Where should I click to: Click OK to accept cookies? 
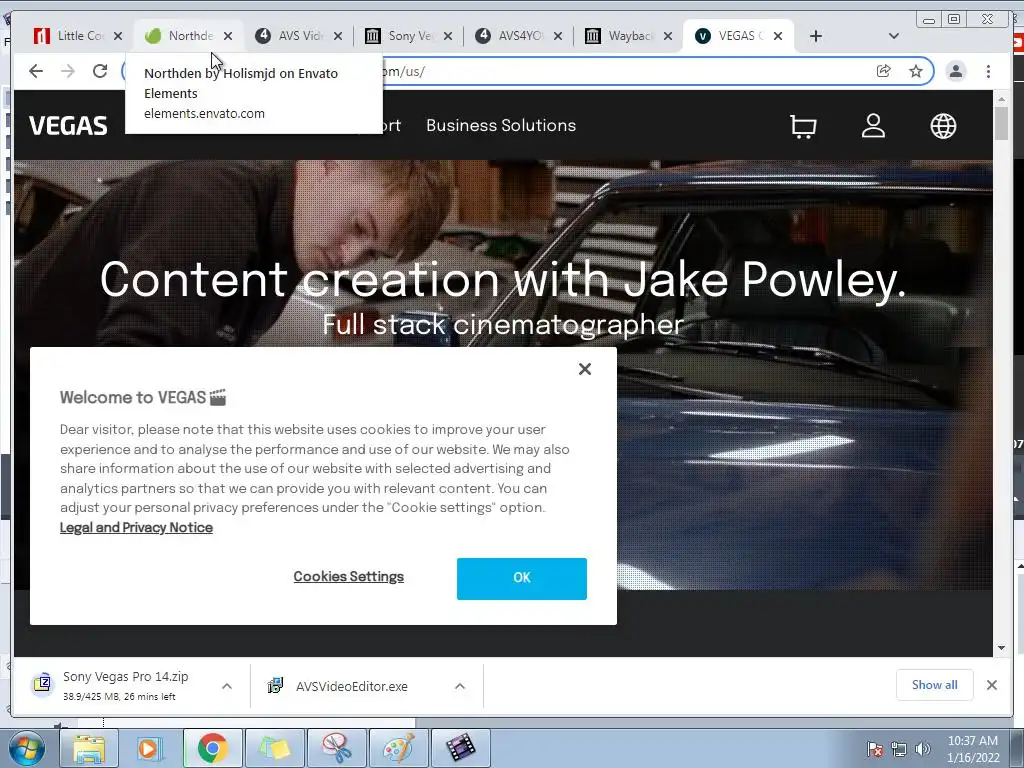click(x=522, y=579)
